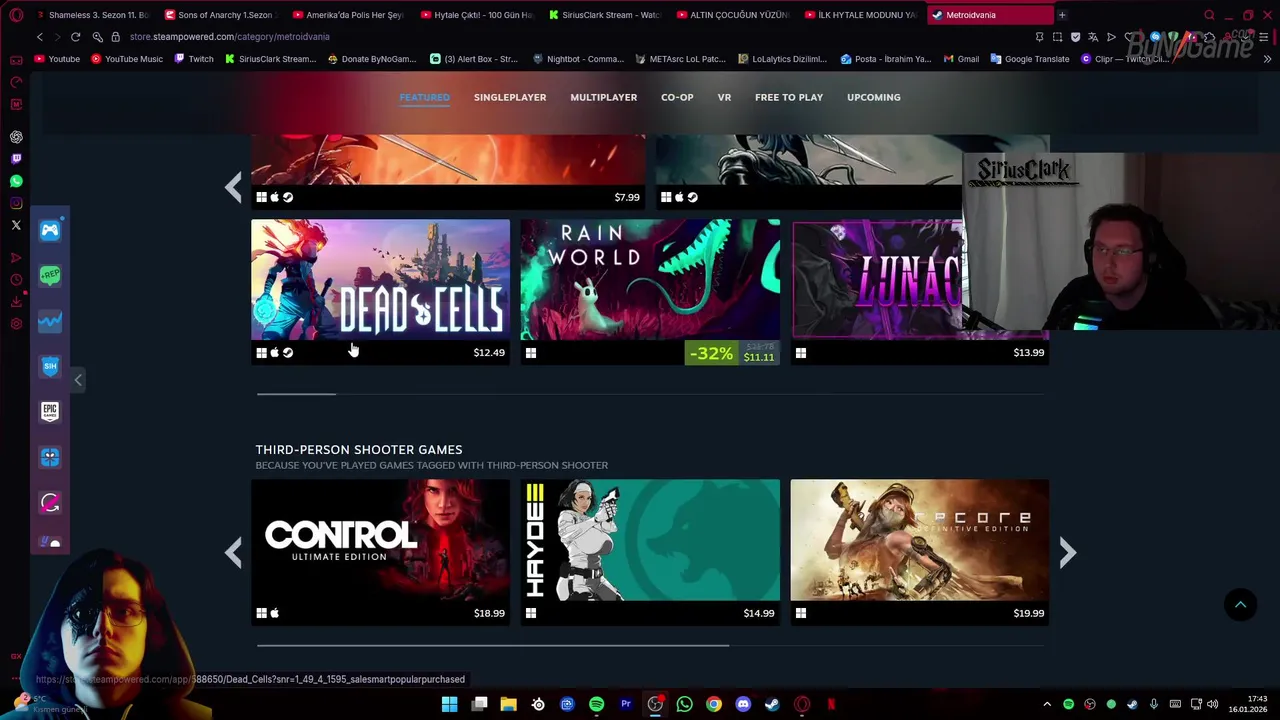
Task: Open Opera sidebar settings gear
Action: pyautogui.click(x=16, y=324)
